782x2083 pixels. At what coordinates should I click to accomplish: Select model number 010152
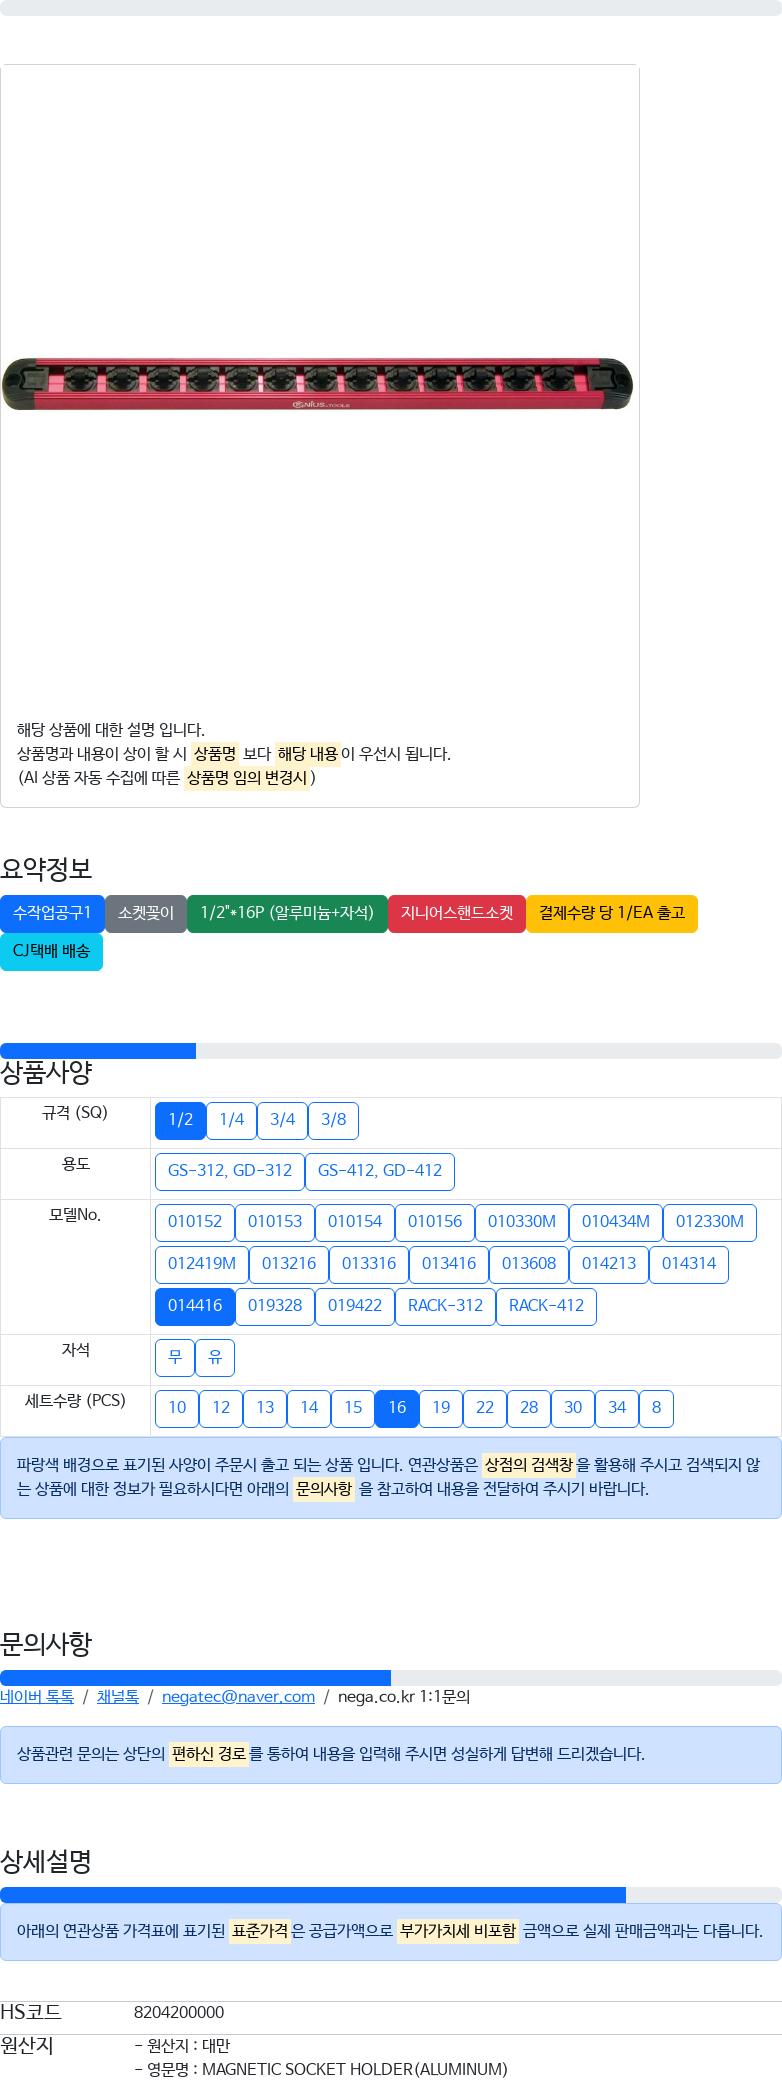pos(195,1222)
